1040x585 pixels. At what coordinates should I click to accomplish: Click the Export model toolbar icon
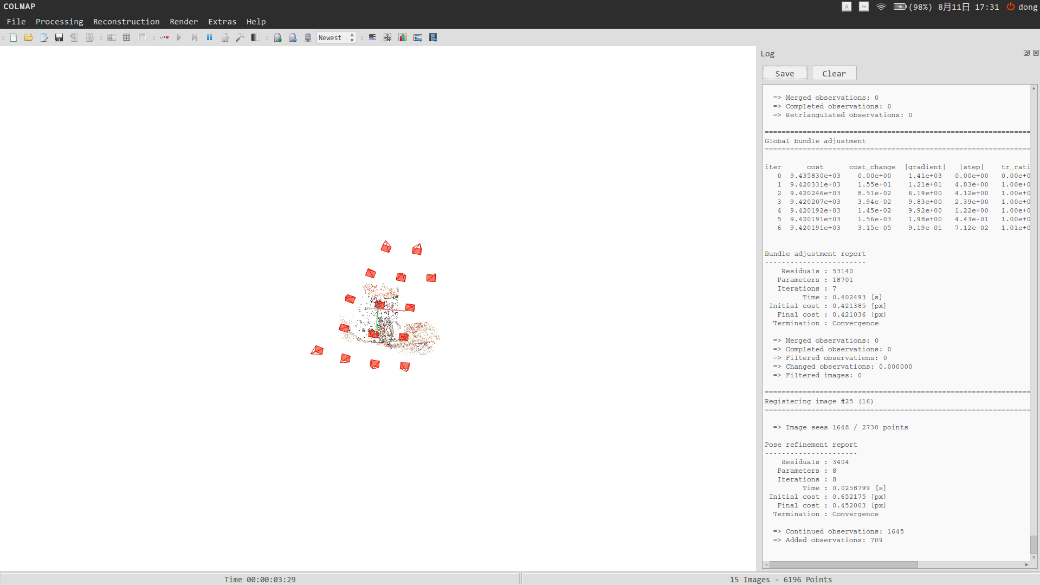pyautogui.click(x=90, y=38)
